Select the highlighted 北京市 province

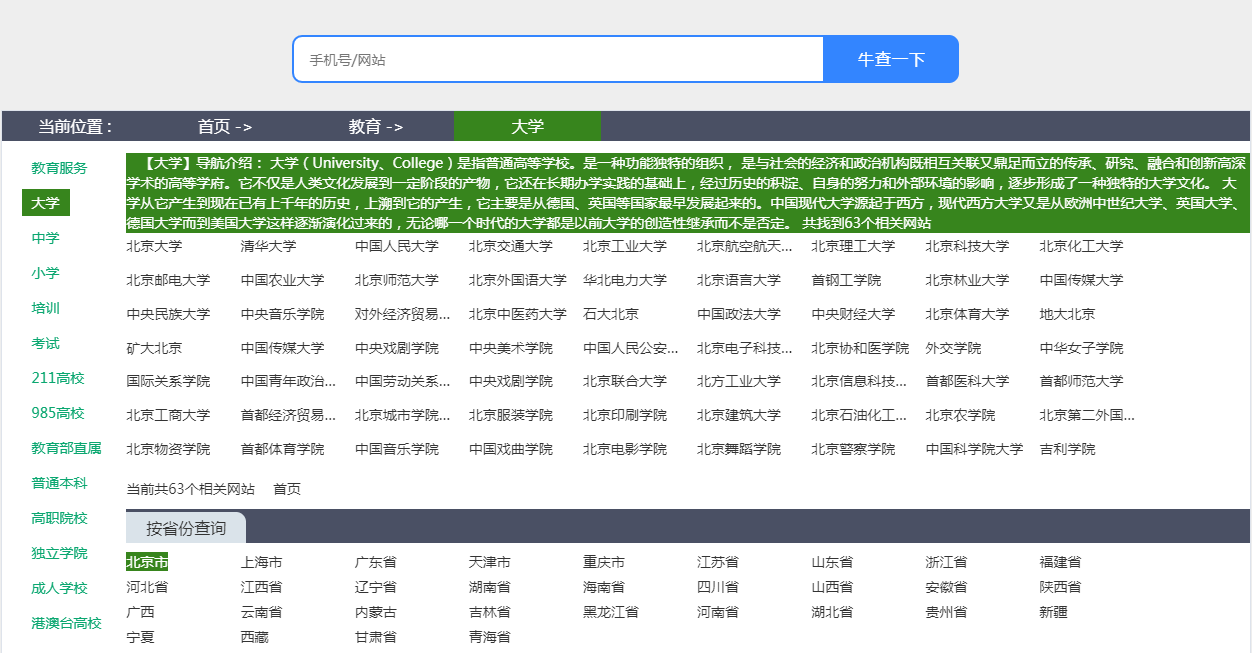[x=147, y=562]
